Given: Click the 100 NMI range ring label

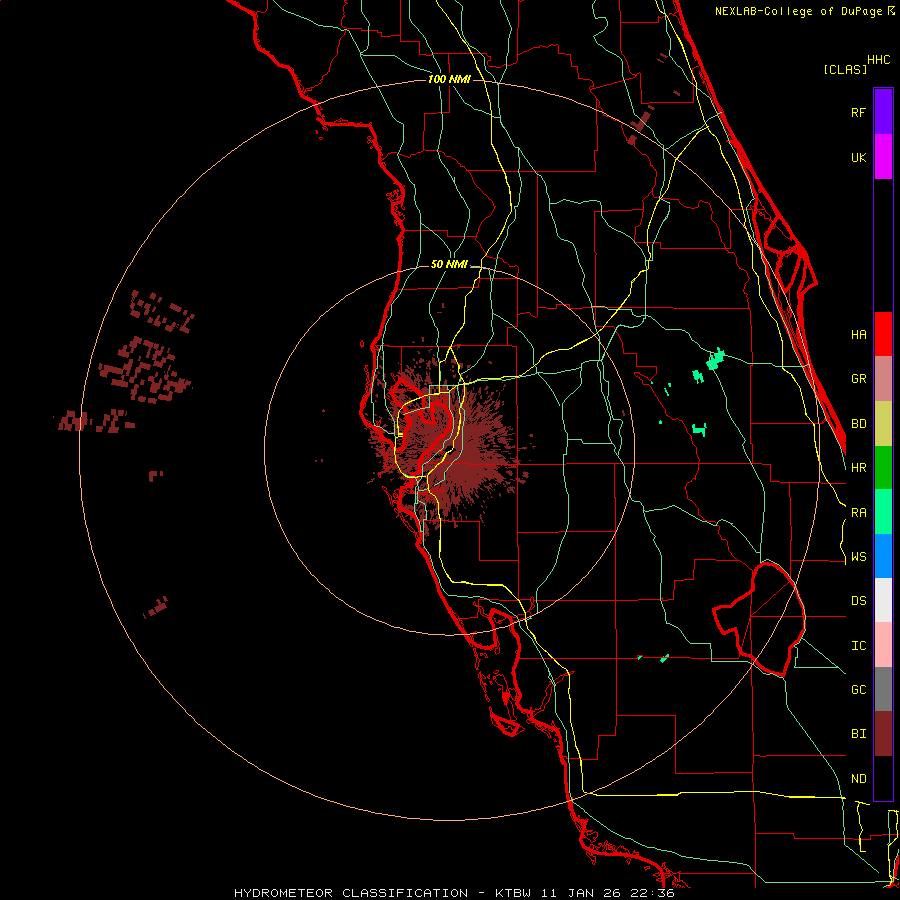Looking at the screenshot, I should point(449,79).
